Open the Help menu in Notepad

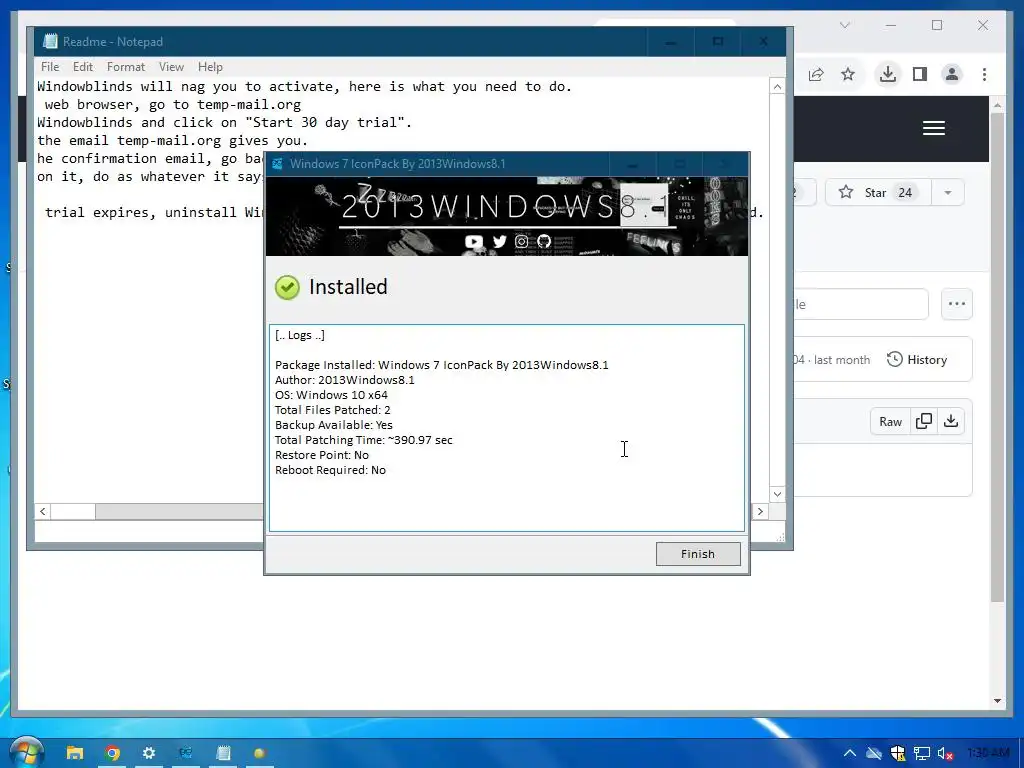coord(210,67)
